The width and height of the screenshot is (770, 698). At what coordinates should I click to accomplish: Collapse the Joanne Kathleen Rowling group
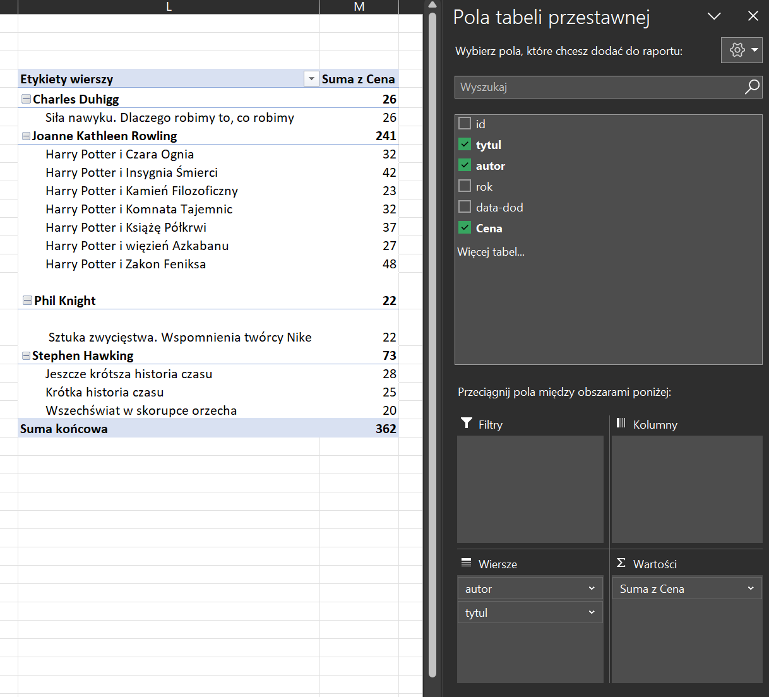26,136
